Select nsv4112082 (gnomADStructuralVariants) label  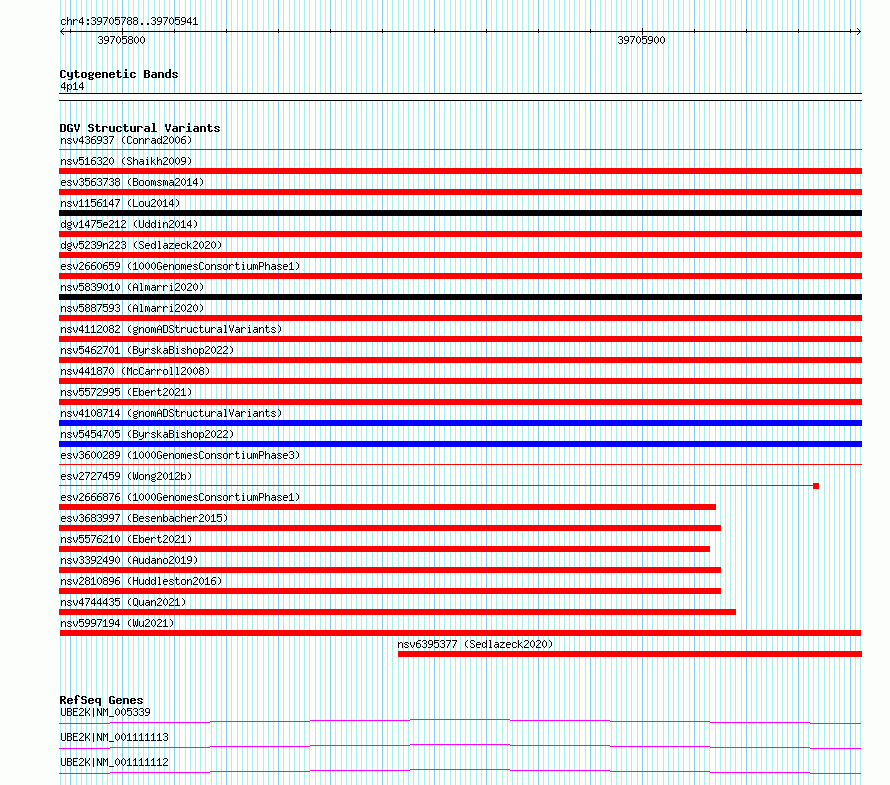tap(171, 329)
